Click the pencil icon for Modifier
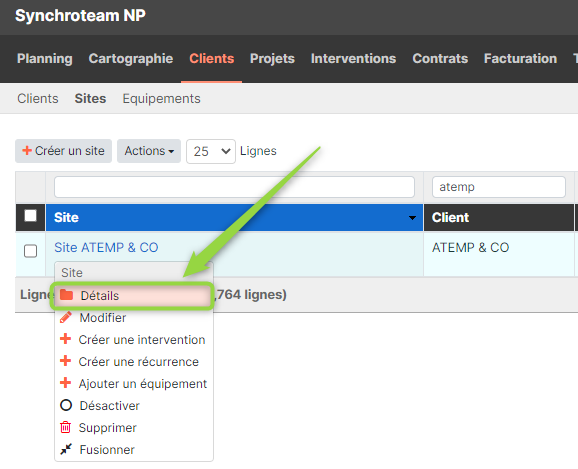The width and height of the screenshot is (578, 469). click(x=66, y=317)
